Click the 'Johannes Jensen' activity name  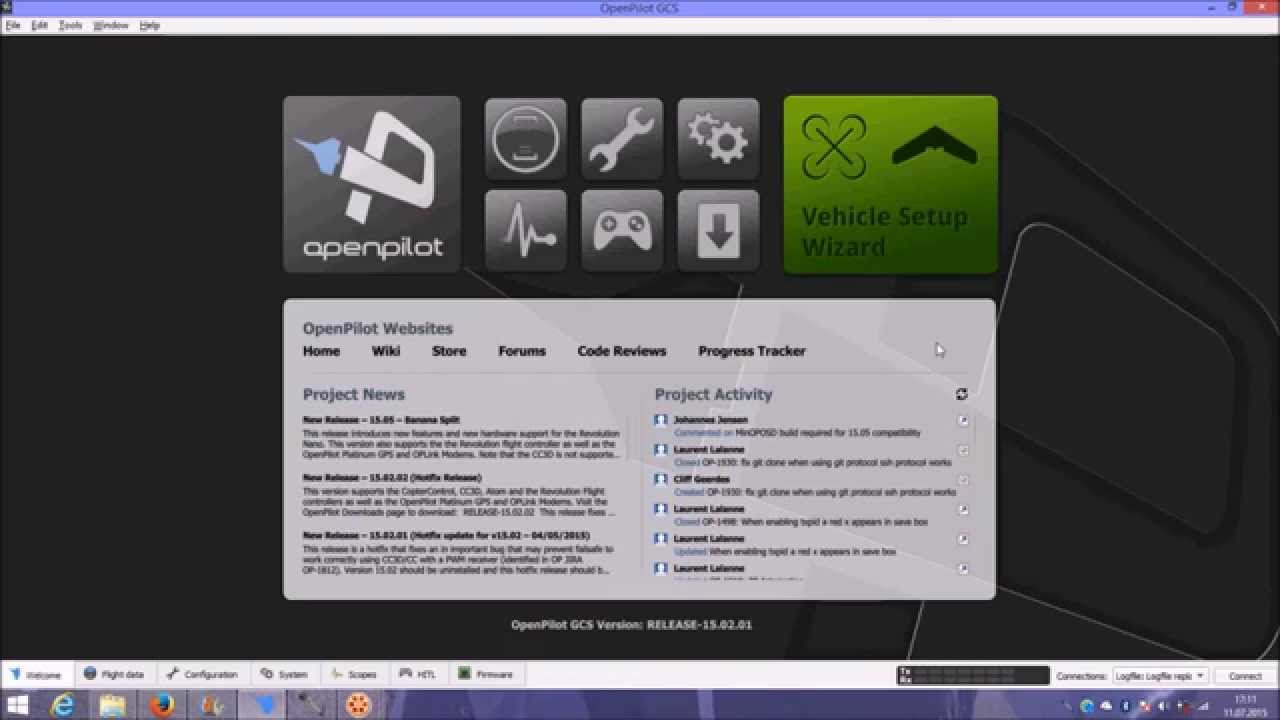[x=710, y=421]
